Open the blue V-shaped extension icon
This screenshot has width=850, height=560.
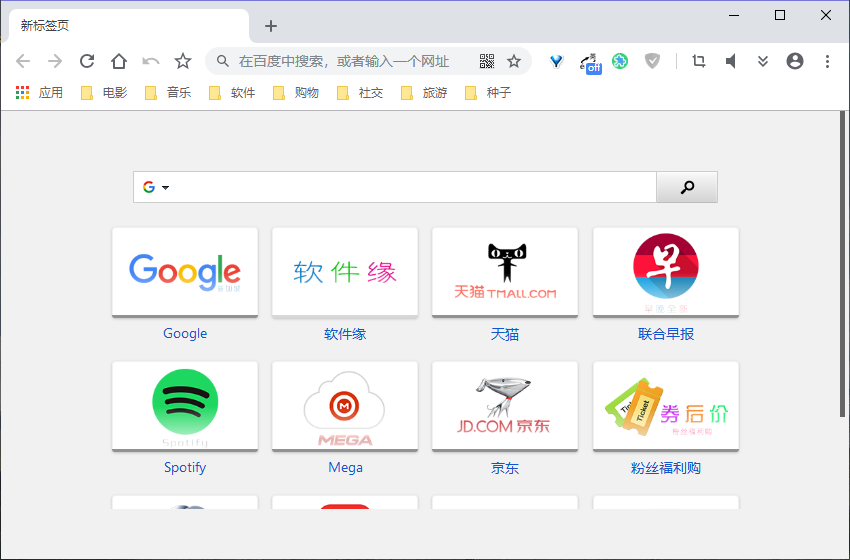coord(556,61)
